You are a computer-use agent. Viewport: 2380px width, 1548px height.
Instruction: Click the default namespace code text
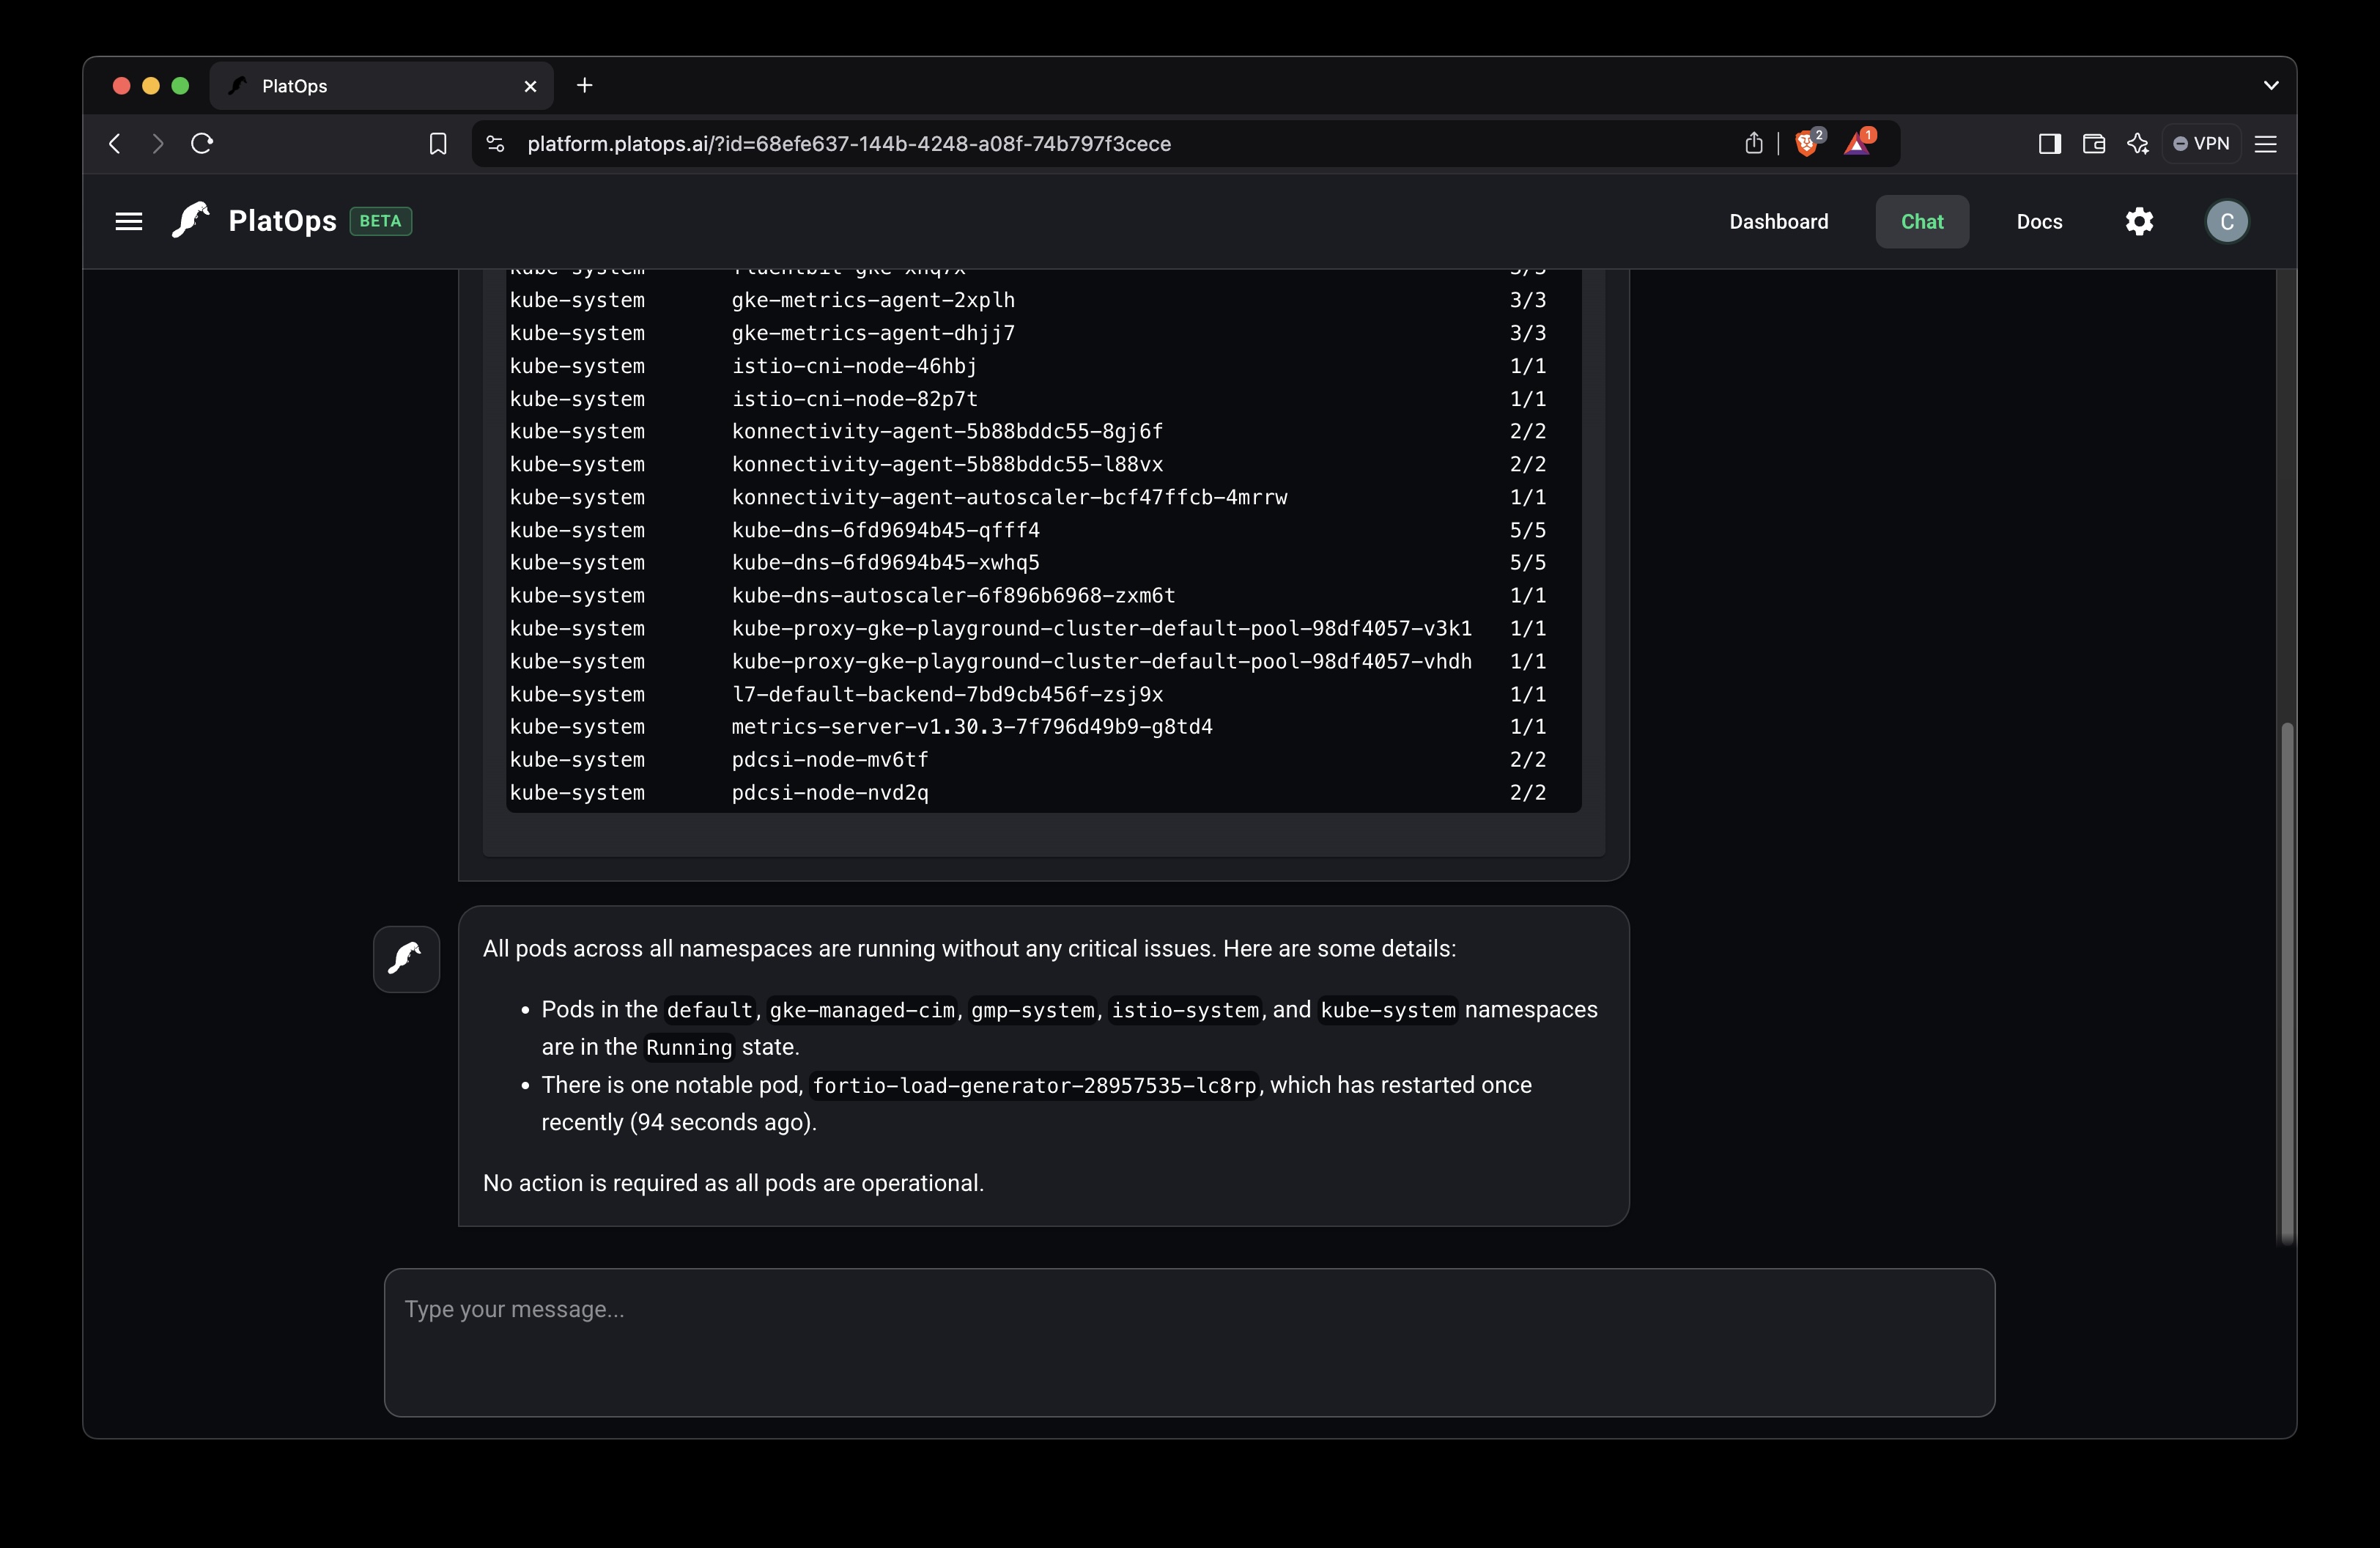pyautogui.click(x=709, y=1011)
